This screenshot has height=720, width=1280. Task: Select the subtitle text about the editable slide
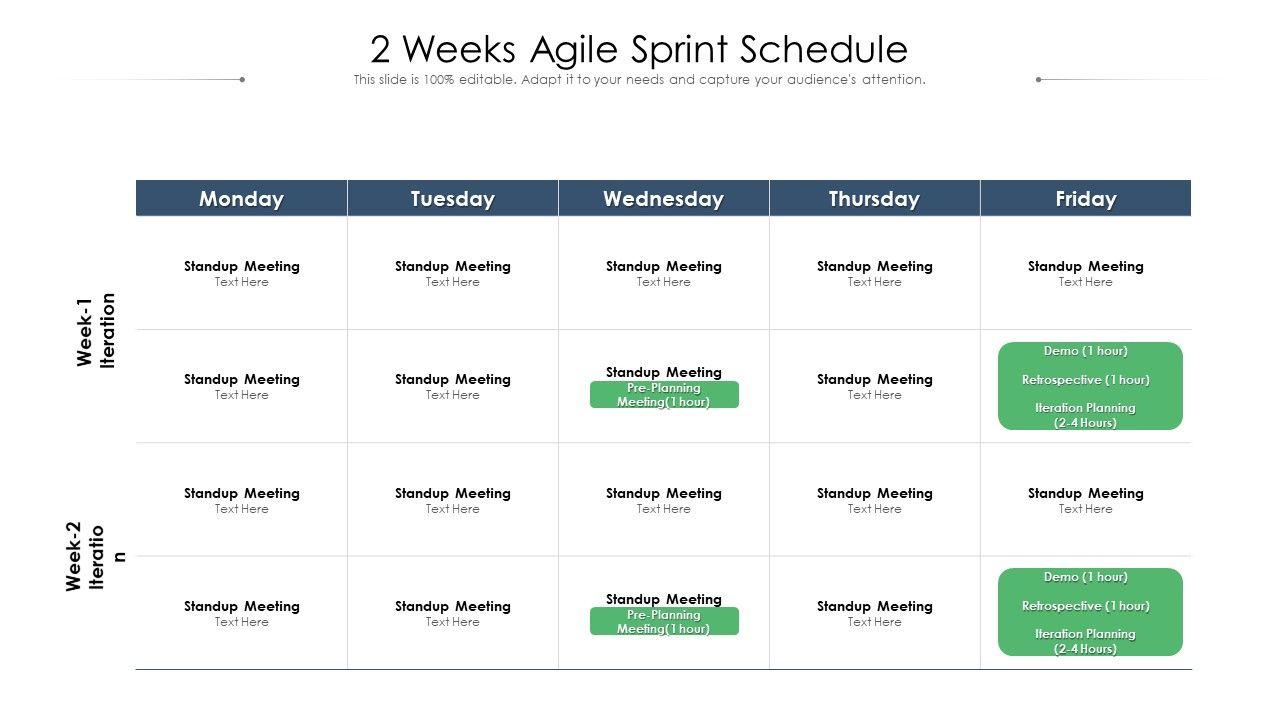coord(639,80)
